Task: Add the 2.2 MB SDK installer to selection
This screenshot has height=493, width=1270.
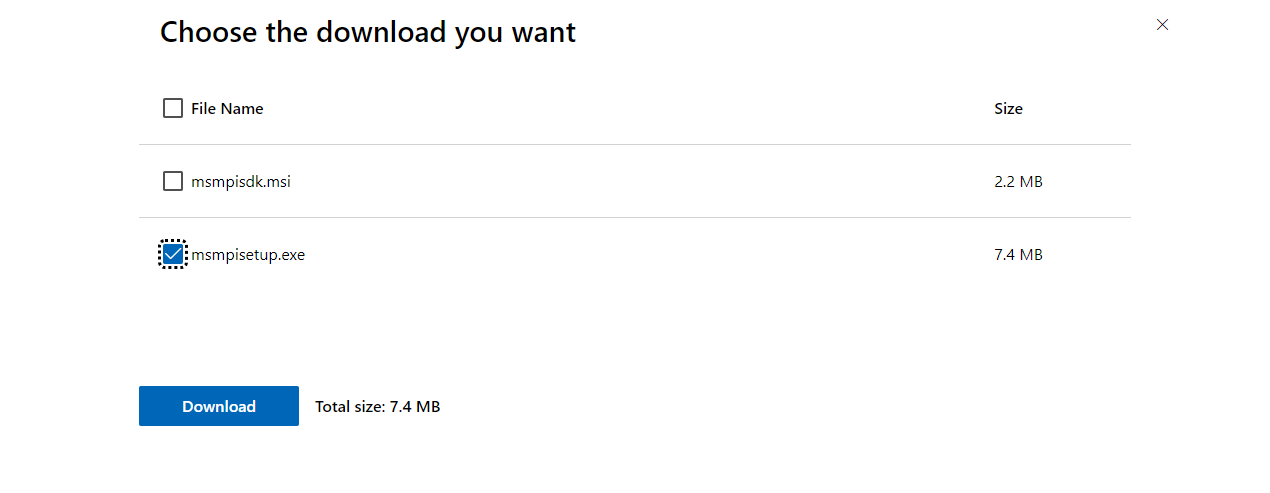Action: tap(173, 181)
